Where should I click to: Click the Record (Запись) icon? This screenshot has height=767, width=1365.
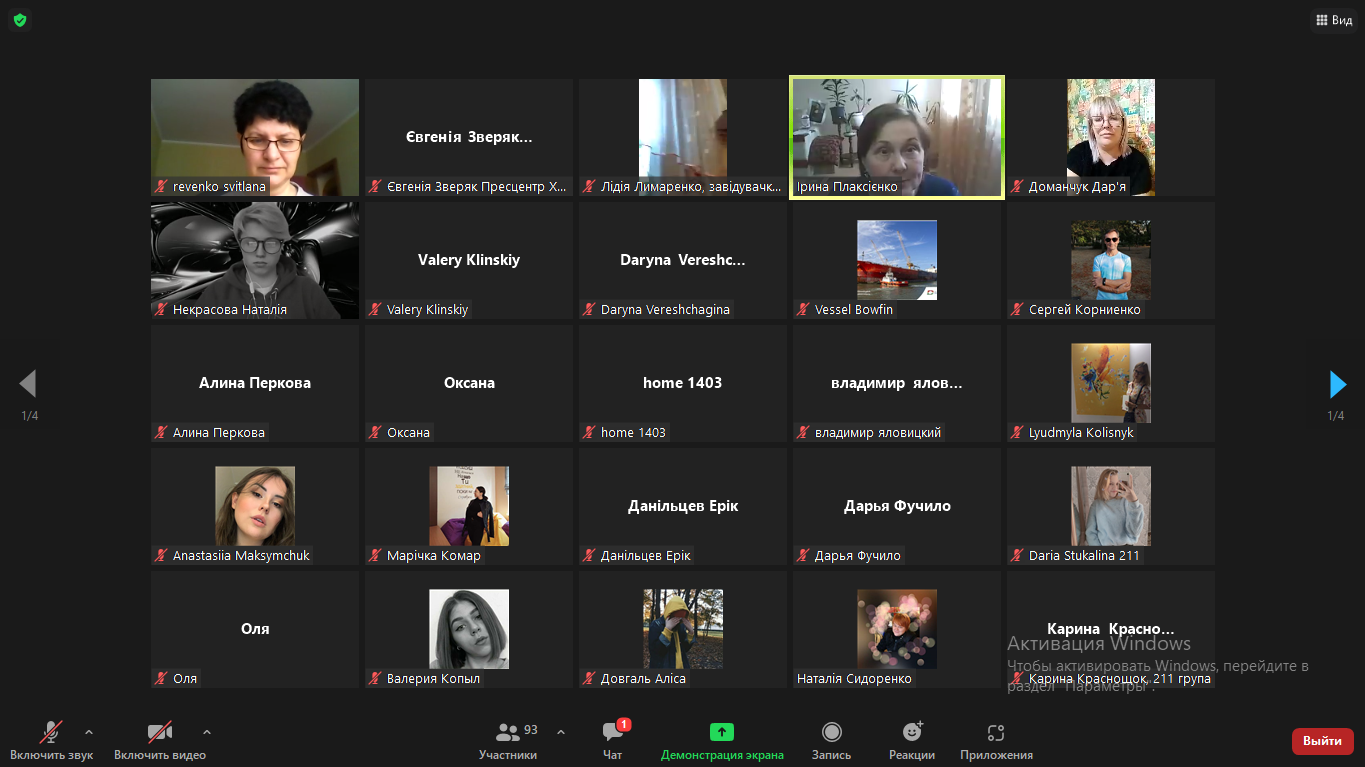click(x=831, y=732)
